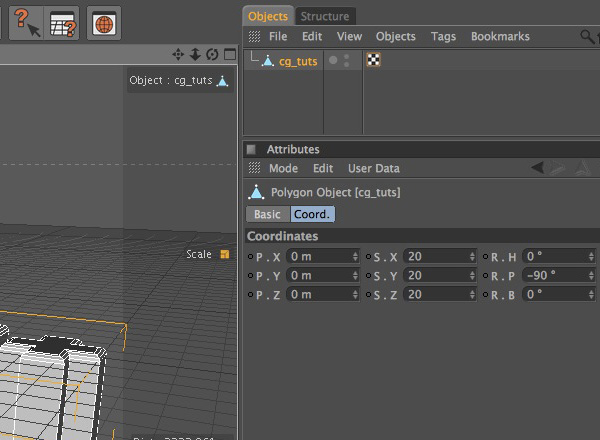
Task: Click the square icon beside Attributes title
Action: (x=251, y=149)
